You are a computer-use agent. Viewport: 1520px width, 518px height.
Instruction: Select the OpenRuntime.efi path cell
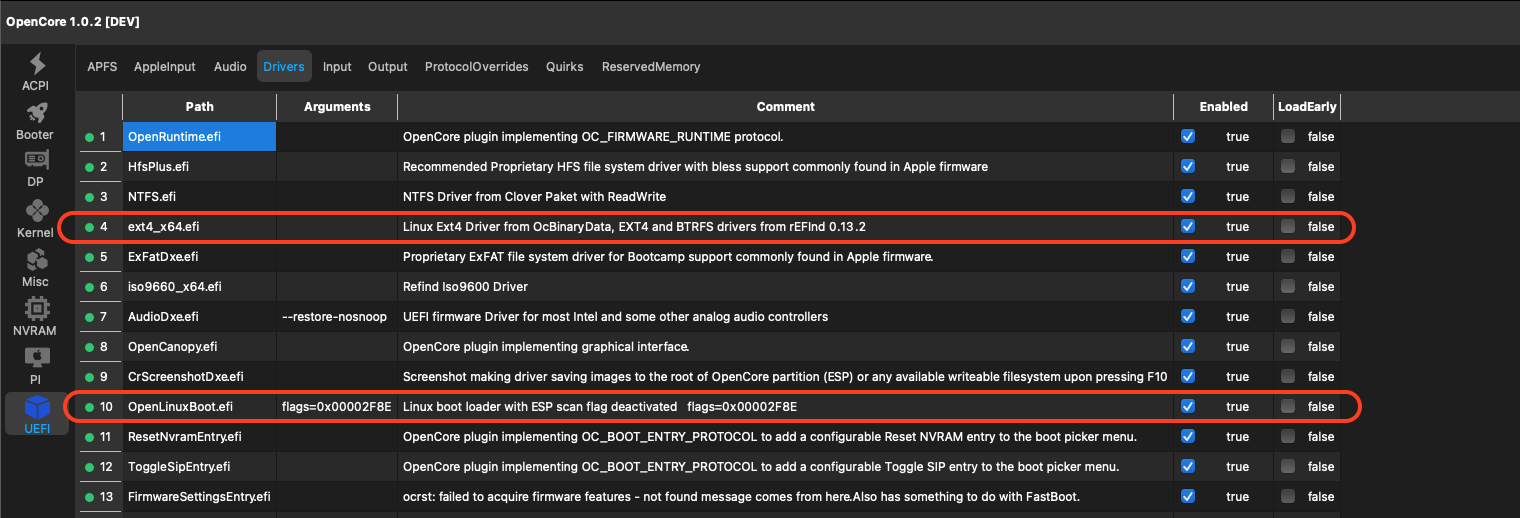pyautogui.click(x=199, y=137)
